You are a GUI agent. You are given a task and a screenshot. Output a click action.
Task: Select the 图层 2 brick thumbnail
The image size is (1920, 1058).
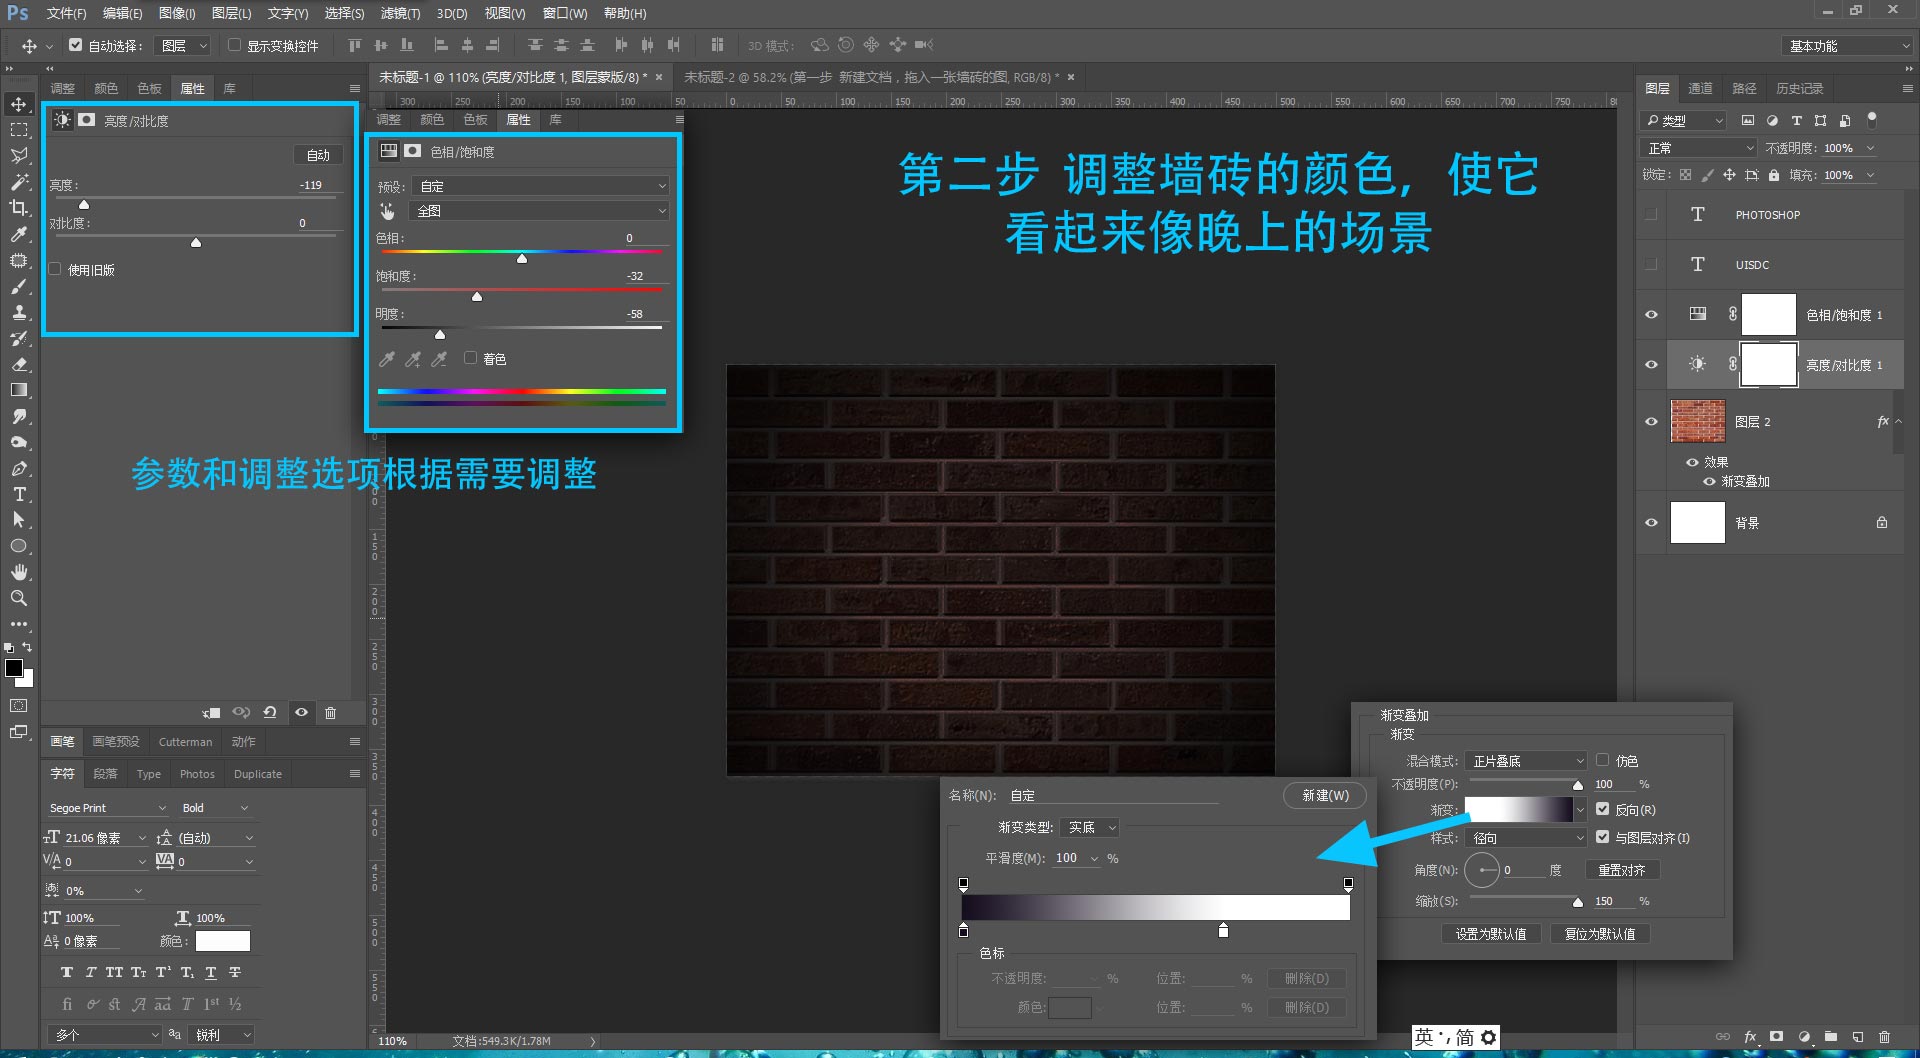(x=1697, y=421)
